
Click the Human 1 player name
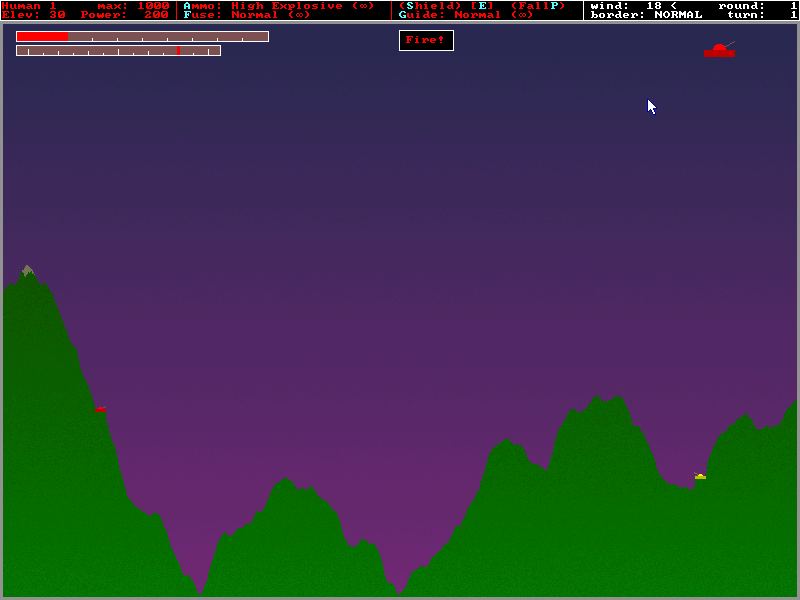click(29, 6)
